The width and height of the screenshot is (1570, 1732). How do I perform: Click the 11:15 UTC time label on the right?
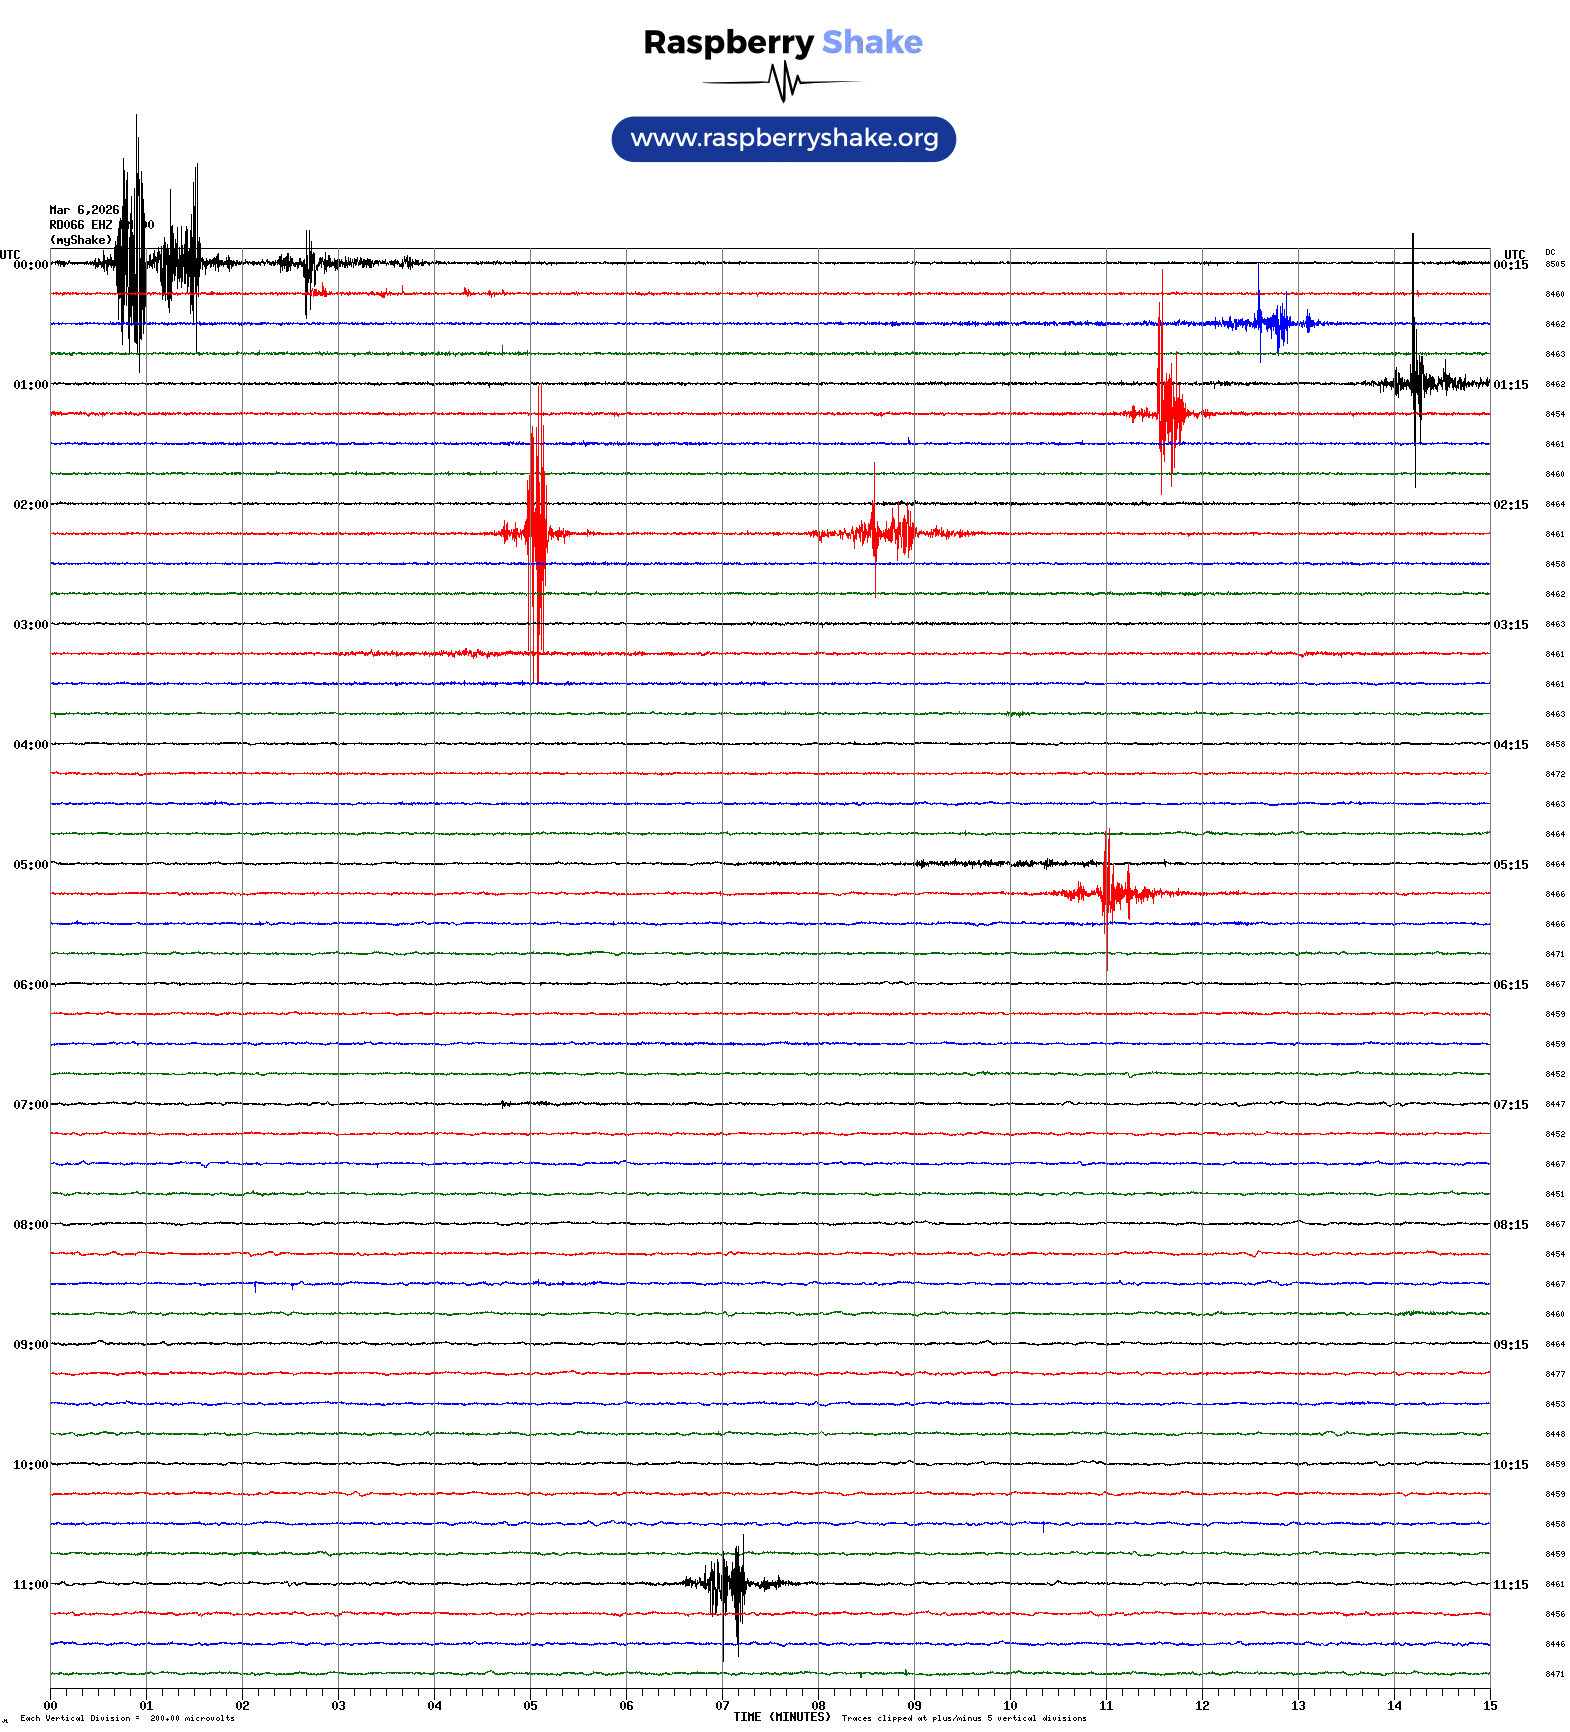(1510, 1585)
